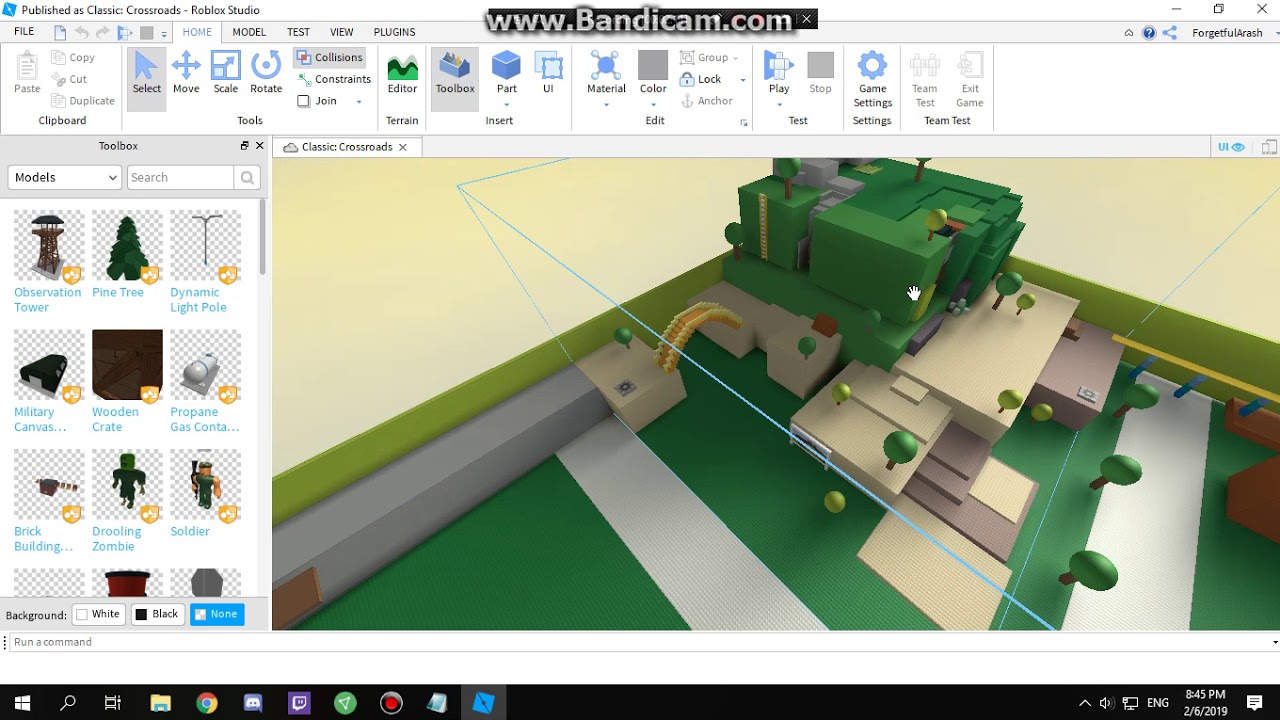
Task: Select the Drooling Zombie model
Action: click(126, 500)
